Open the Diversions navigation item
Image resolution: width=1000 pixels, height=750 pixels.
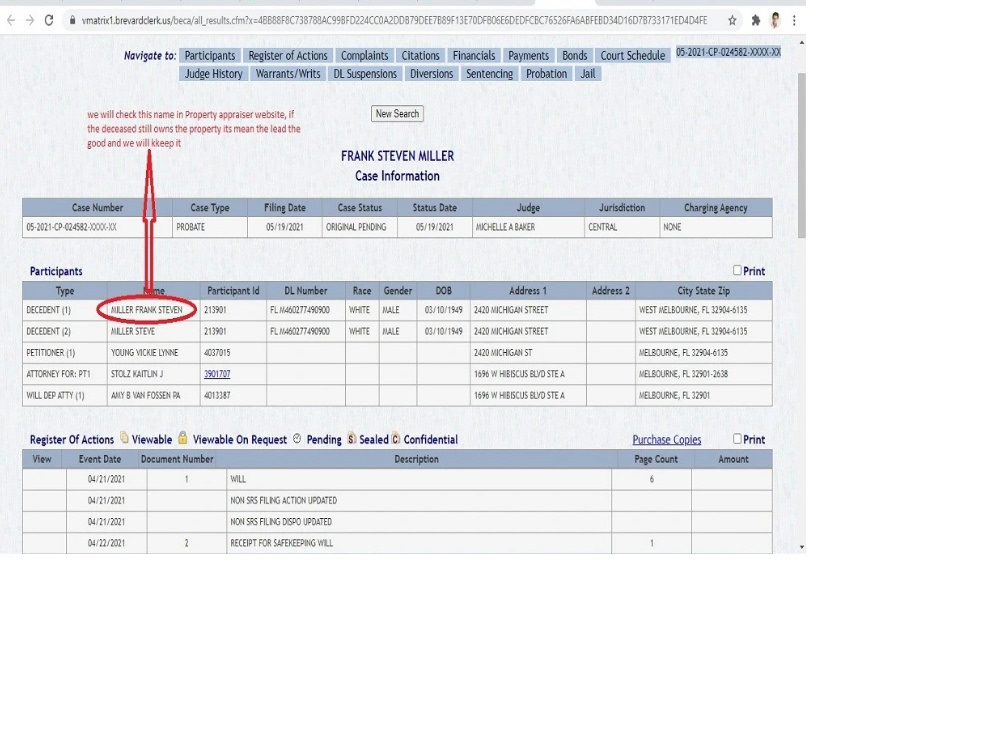click(x=431, y=74)
